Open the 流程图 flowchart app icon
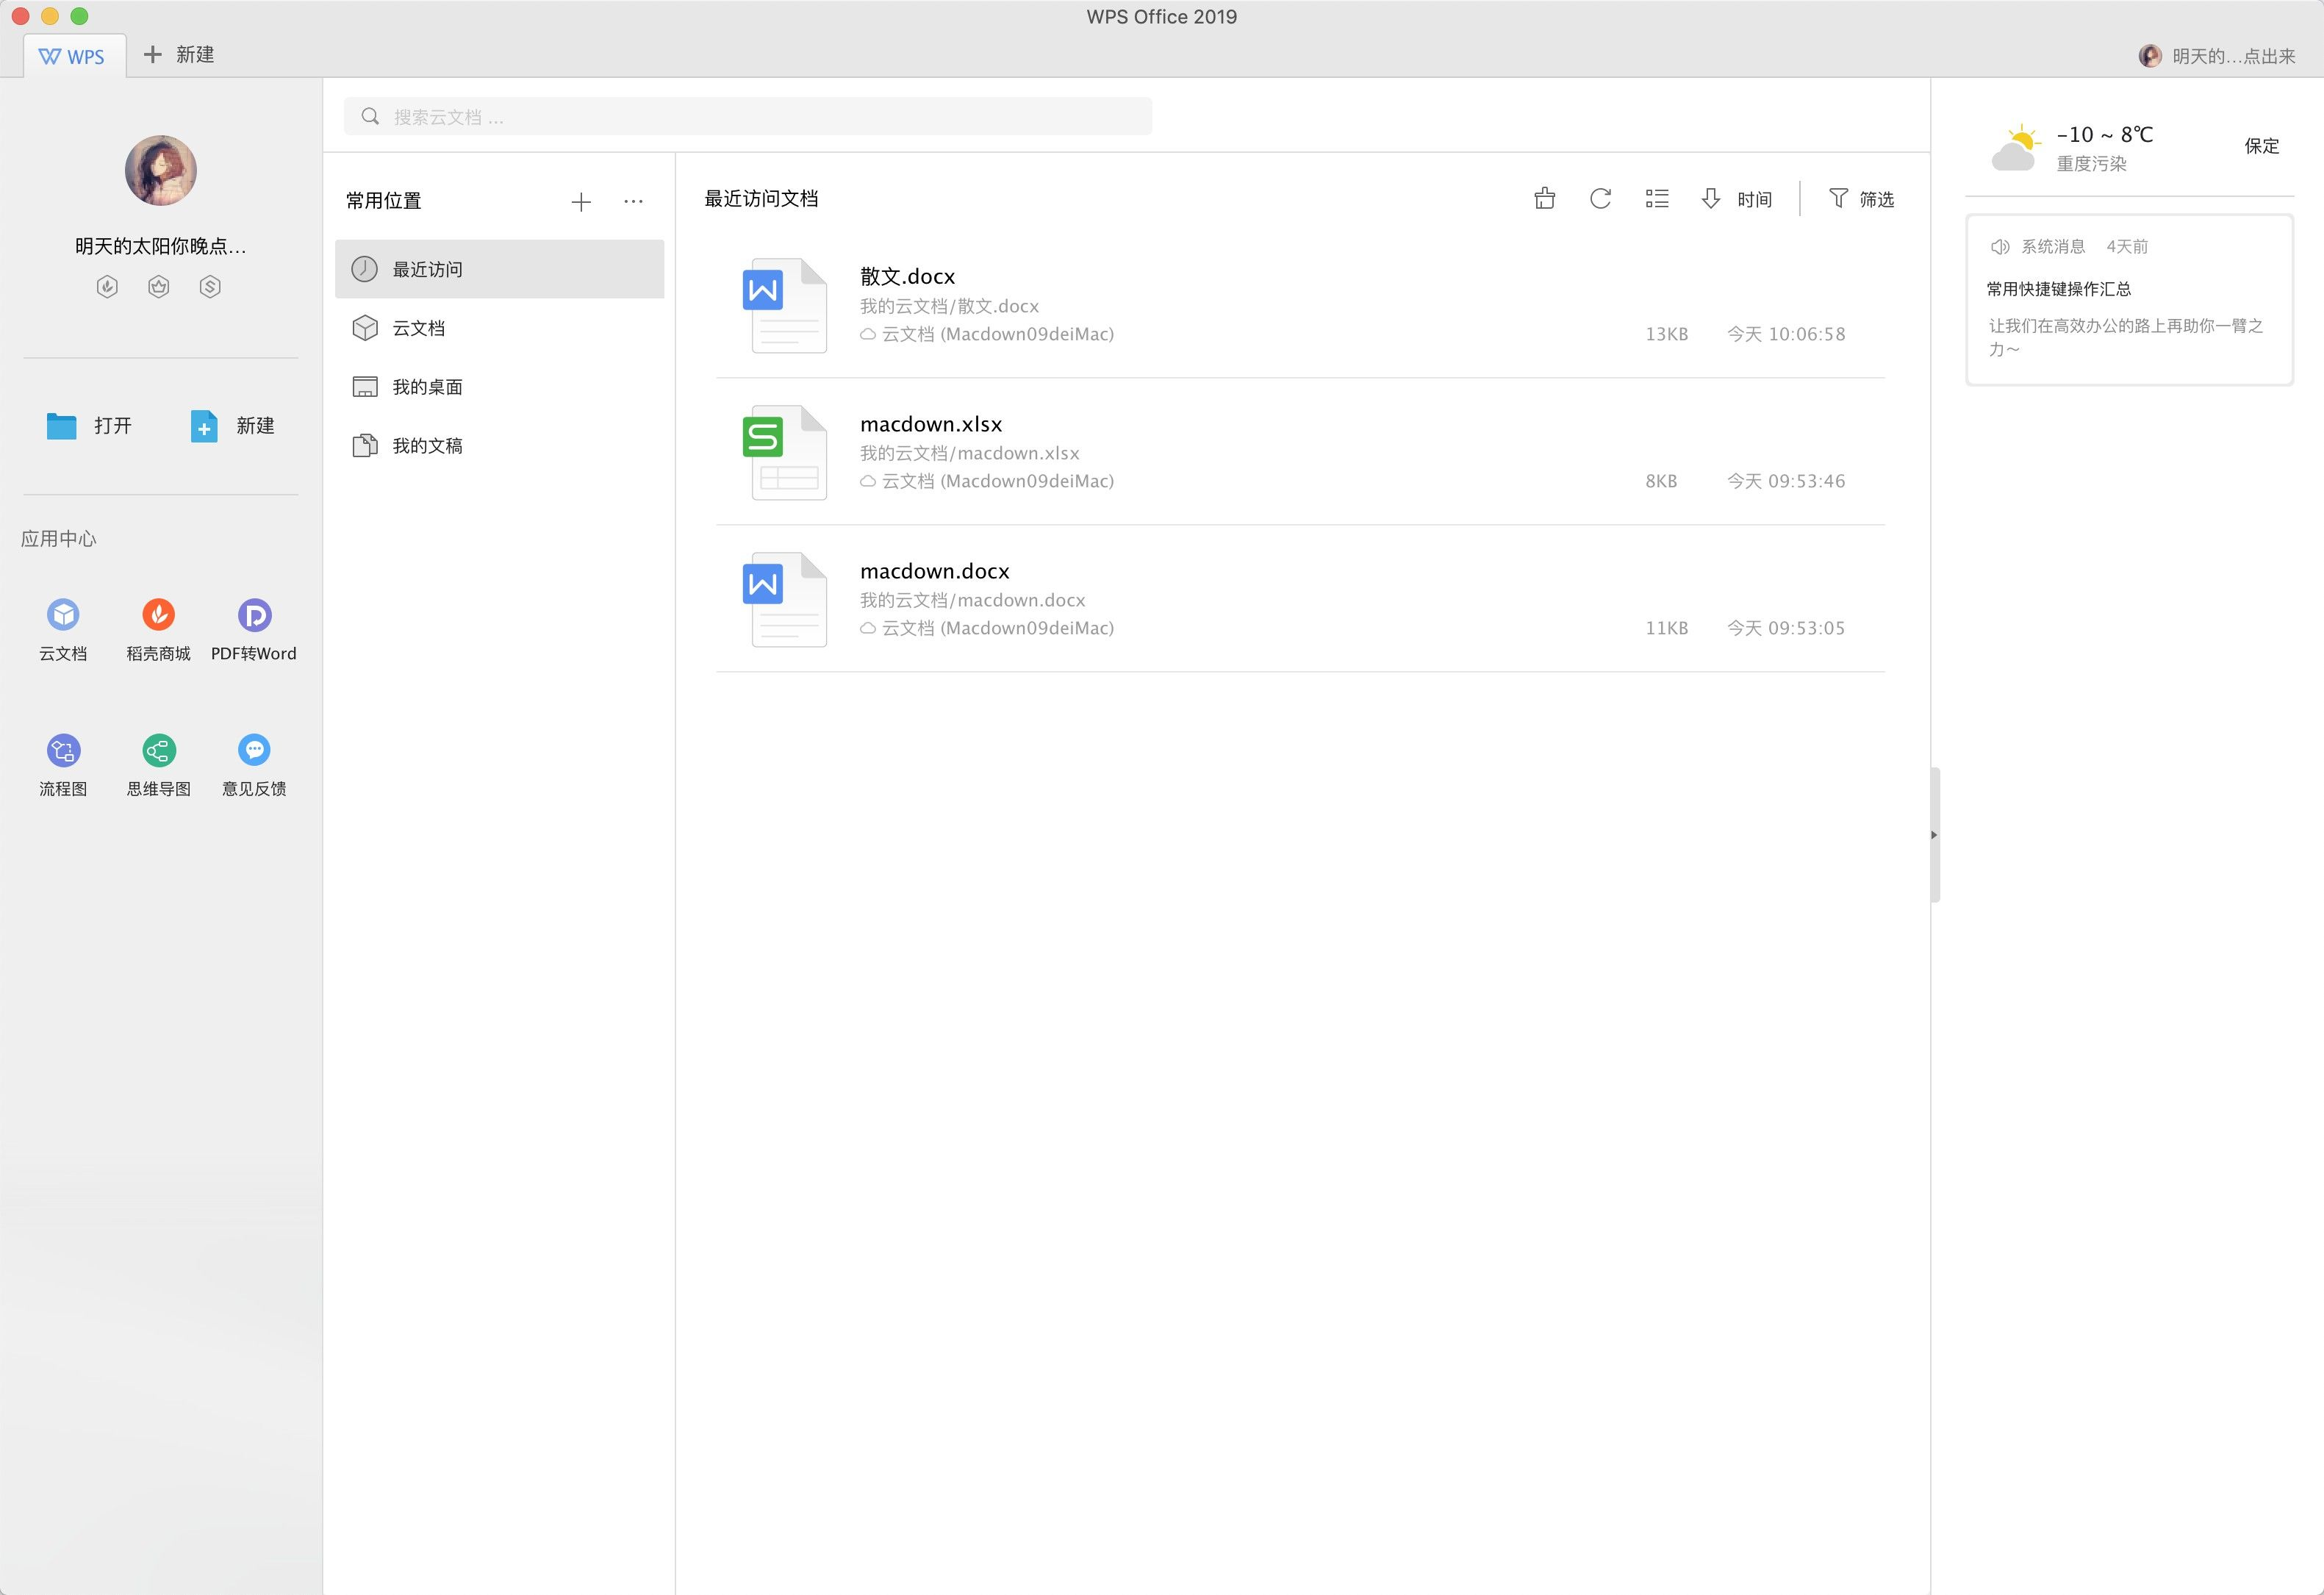2324x1595 pixels. tap(63, 750)
